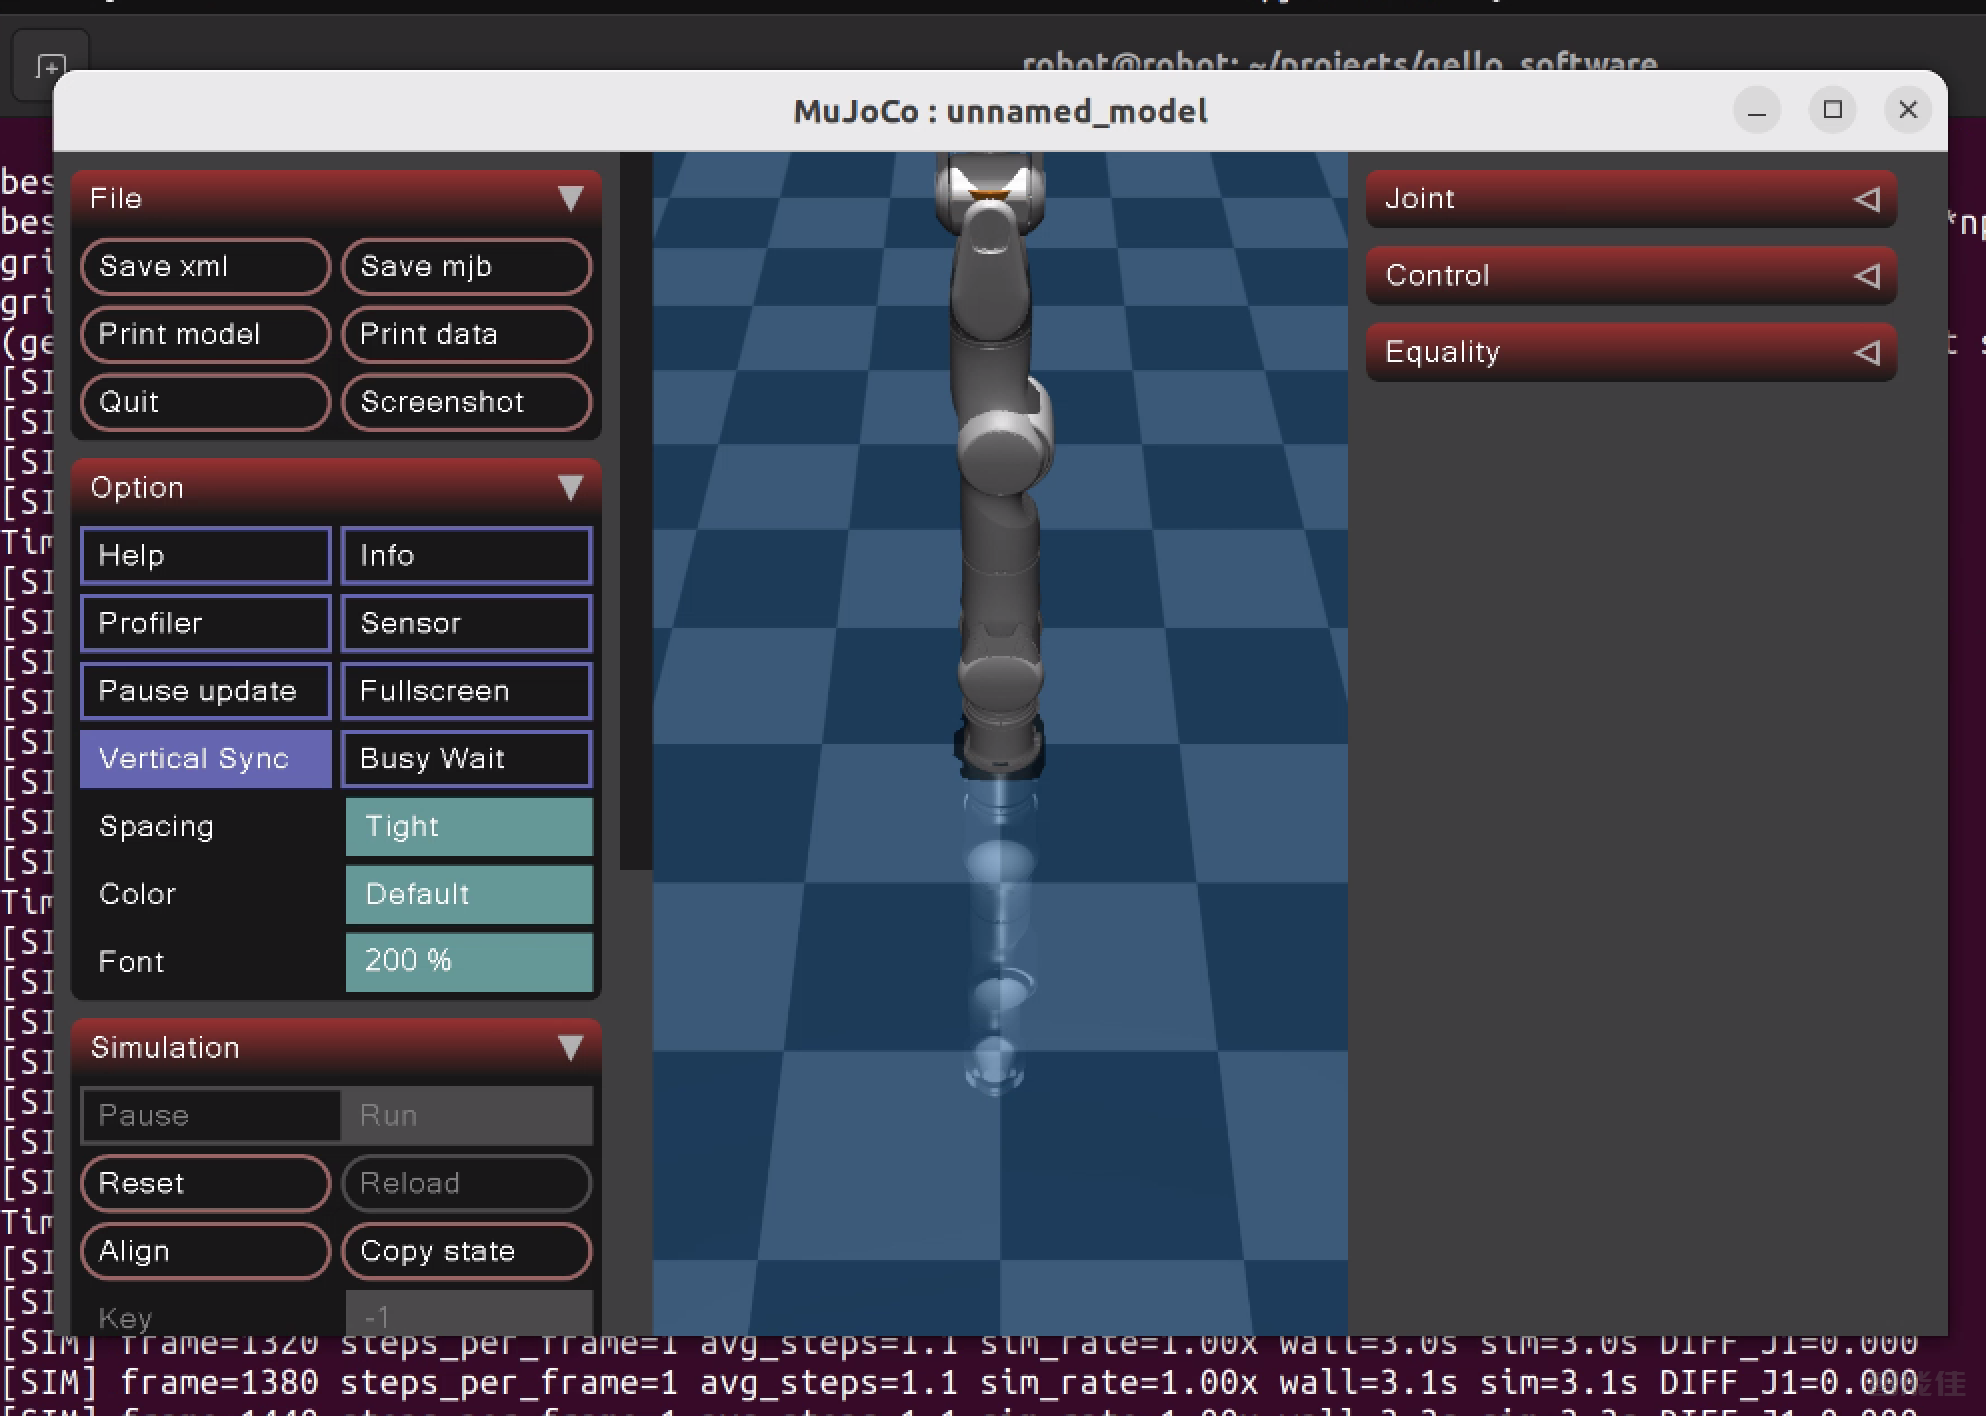This screenshot has width=1986, height=1416.
Task: Open new tab in terminal window
Action: pyautogui.click(x=50, y=66)
